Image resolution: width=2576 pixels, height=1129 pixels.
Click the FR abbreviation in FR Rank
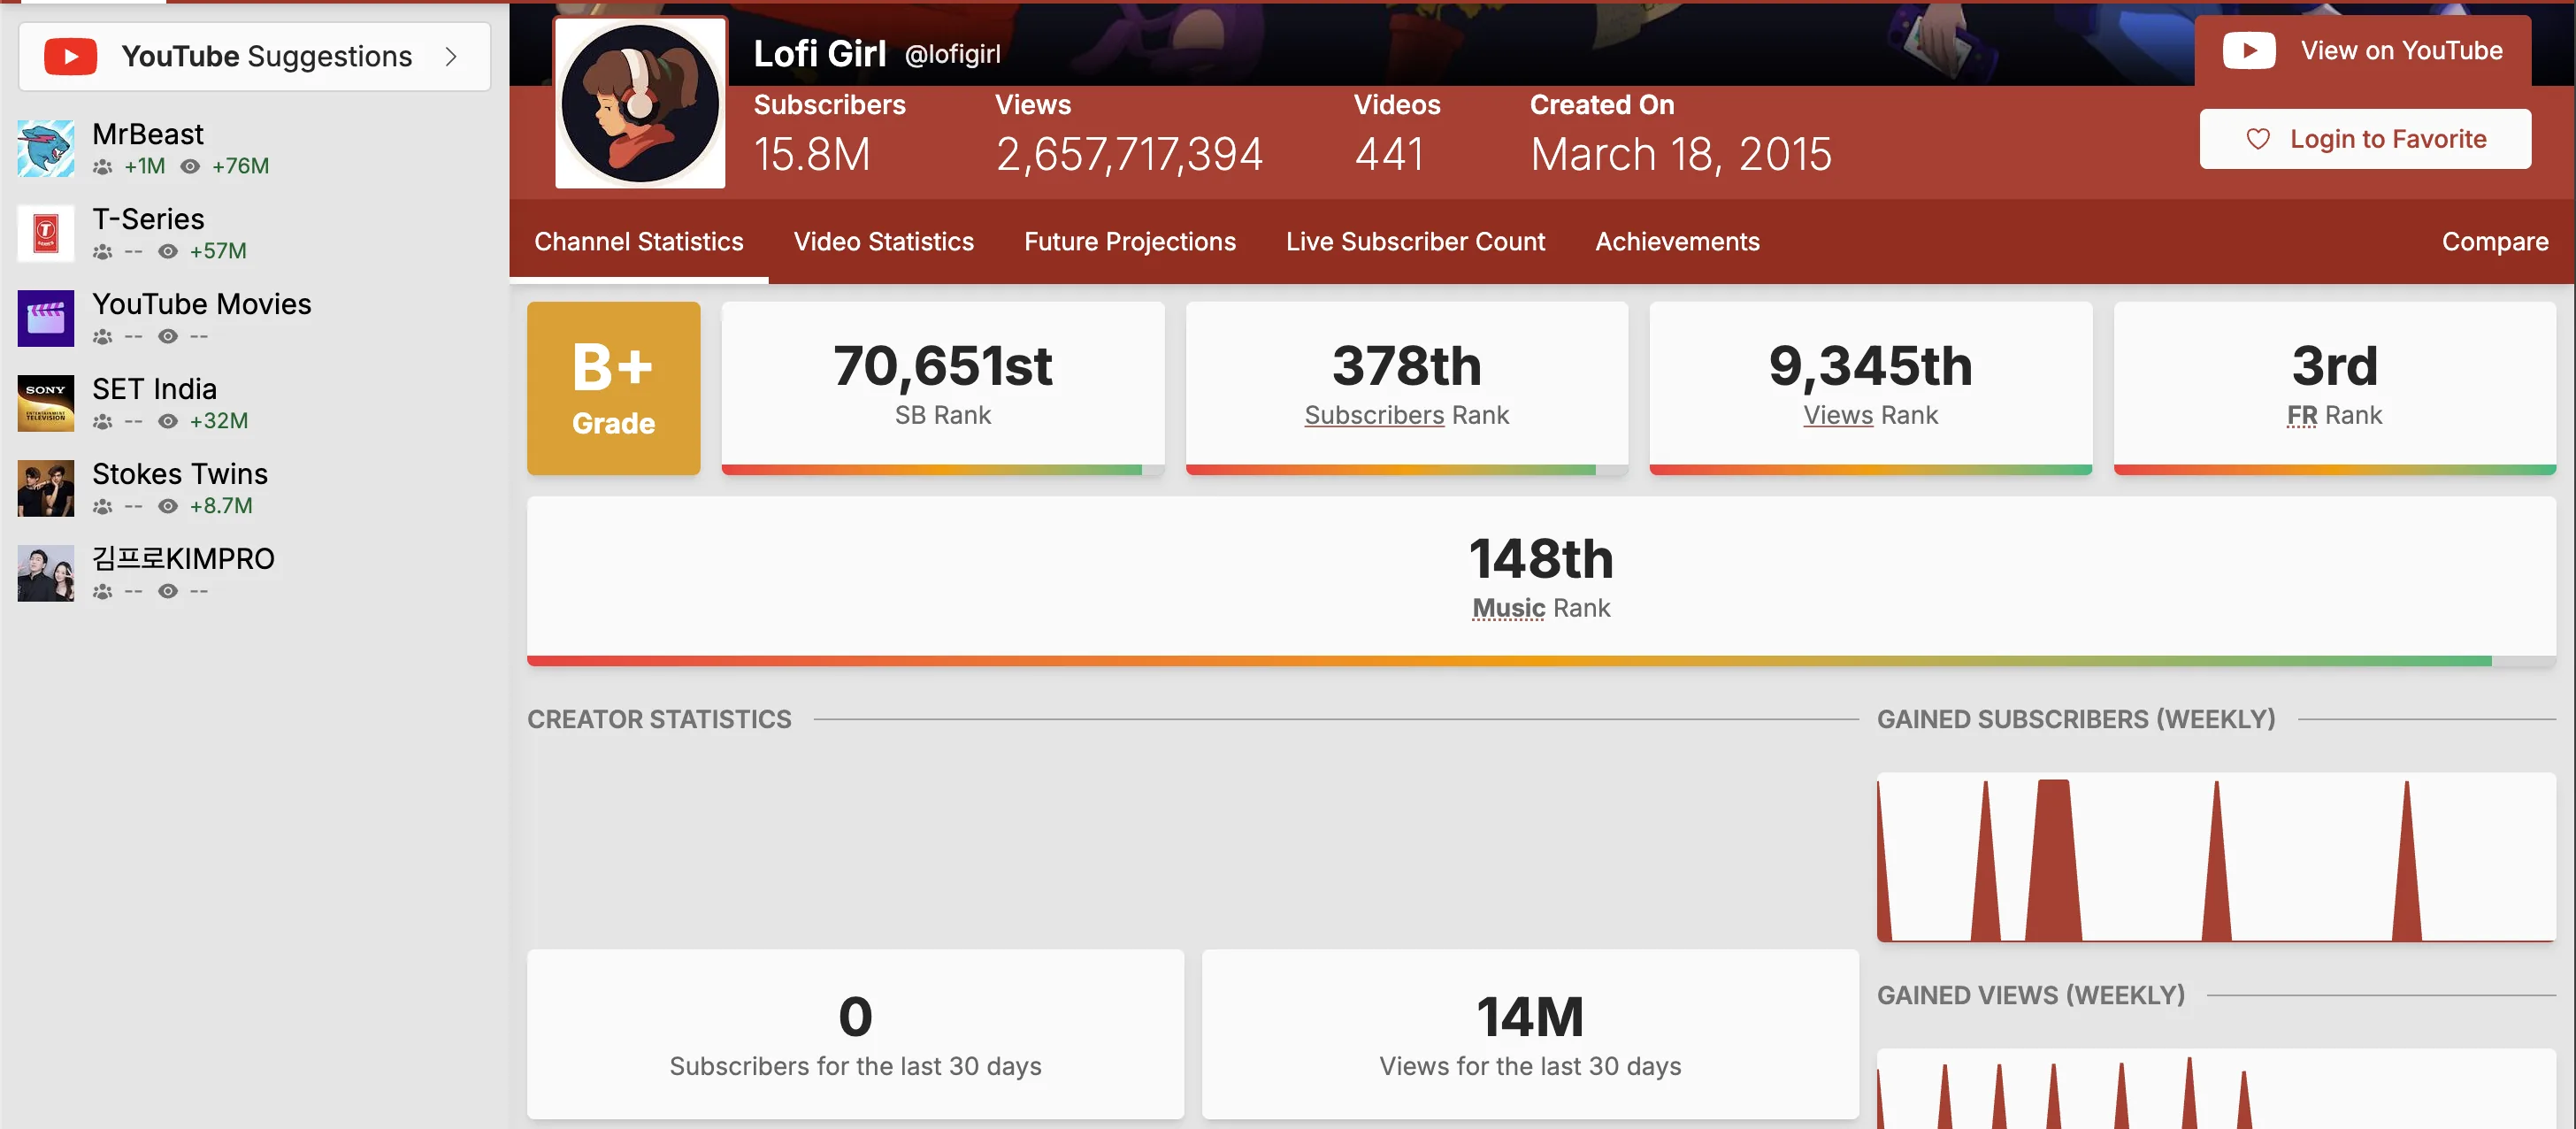click(x=2302, y=415)
